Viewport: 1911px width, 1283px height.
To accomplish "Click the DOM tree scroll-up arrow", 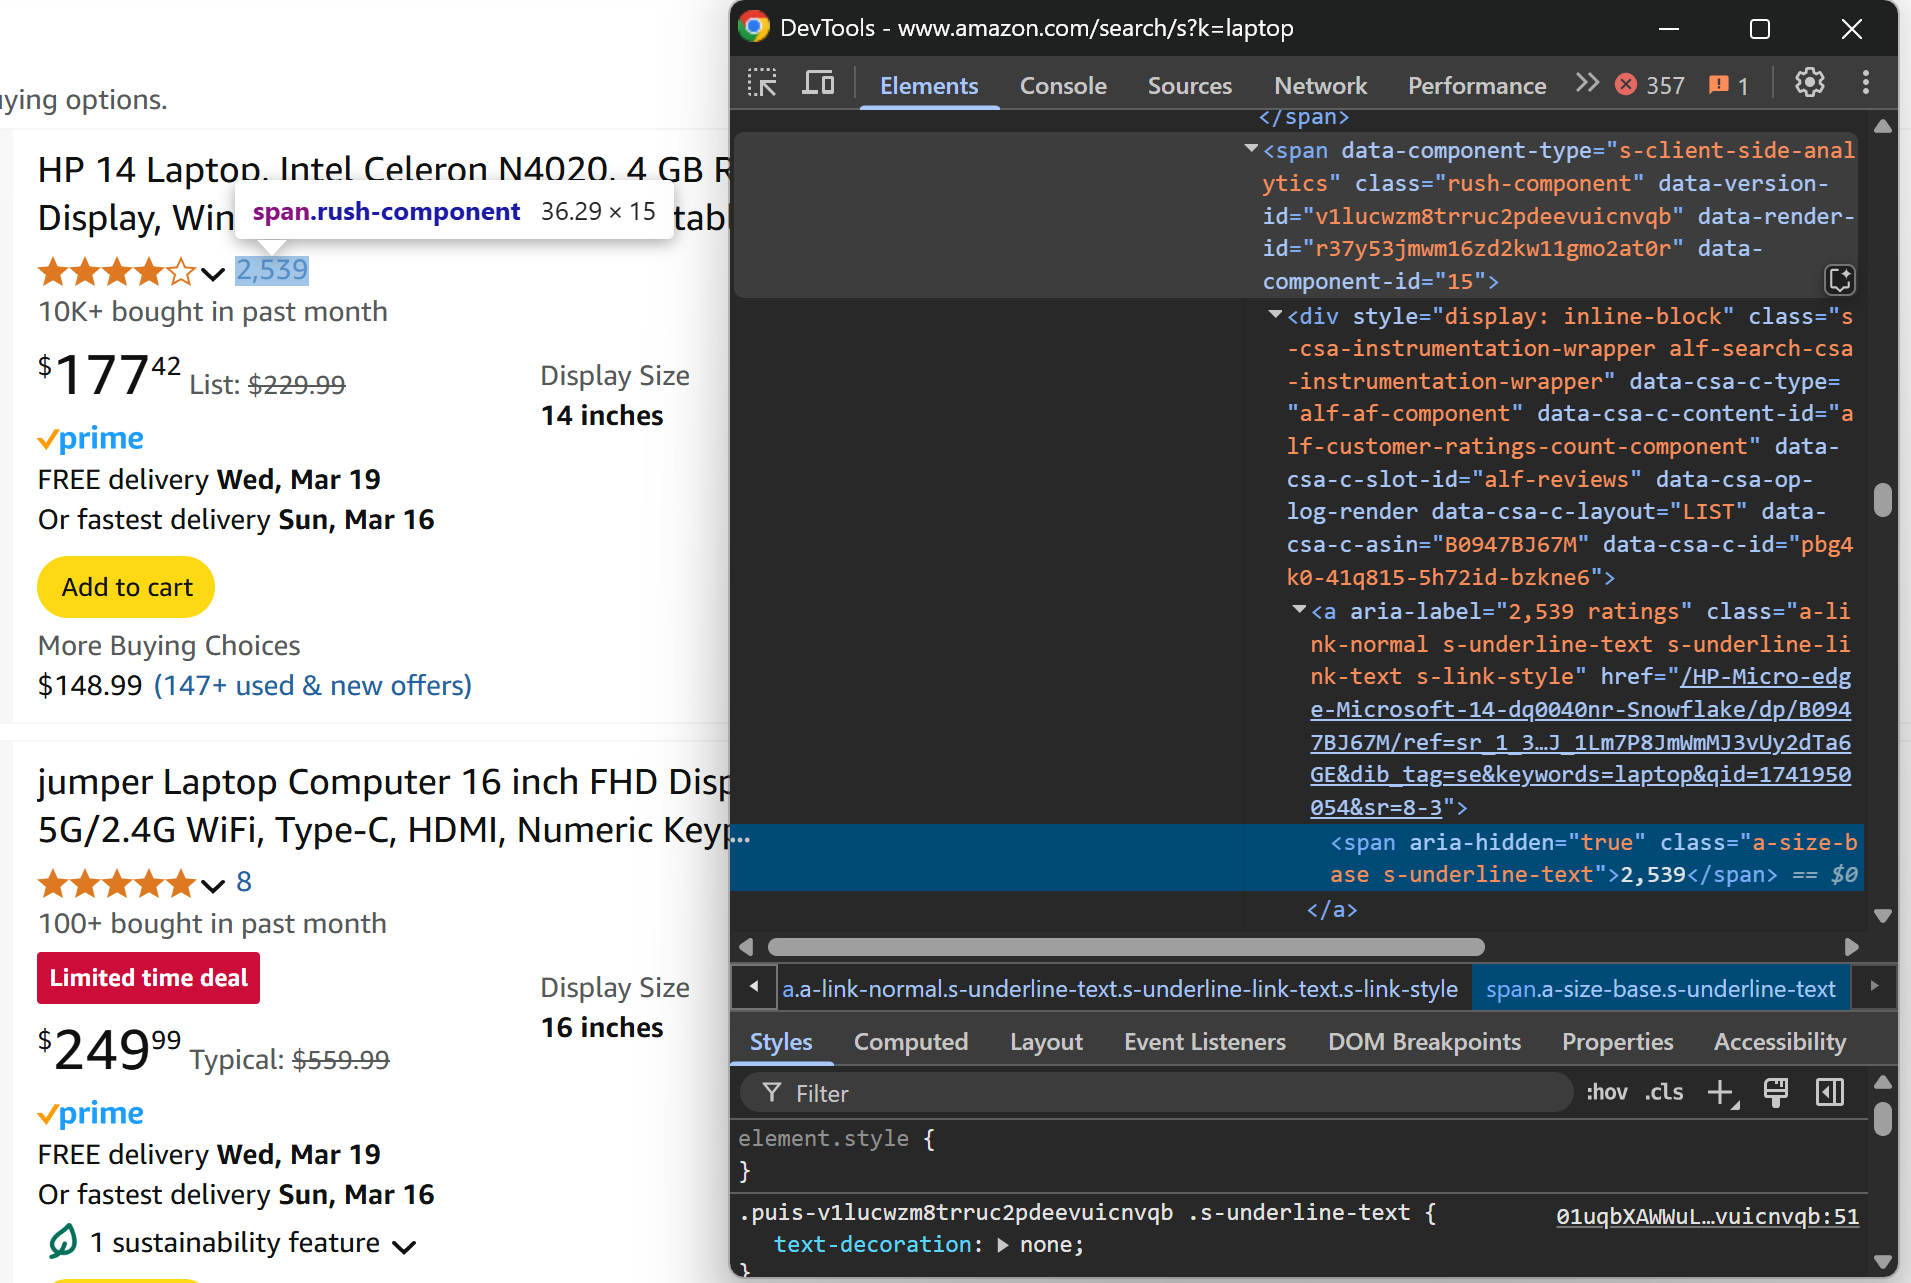I will point(1883,126).
